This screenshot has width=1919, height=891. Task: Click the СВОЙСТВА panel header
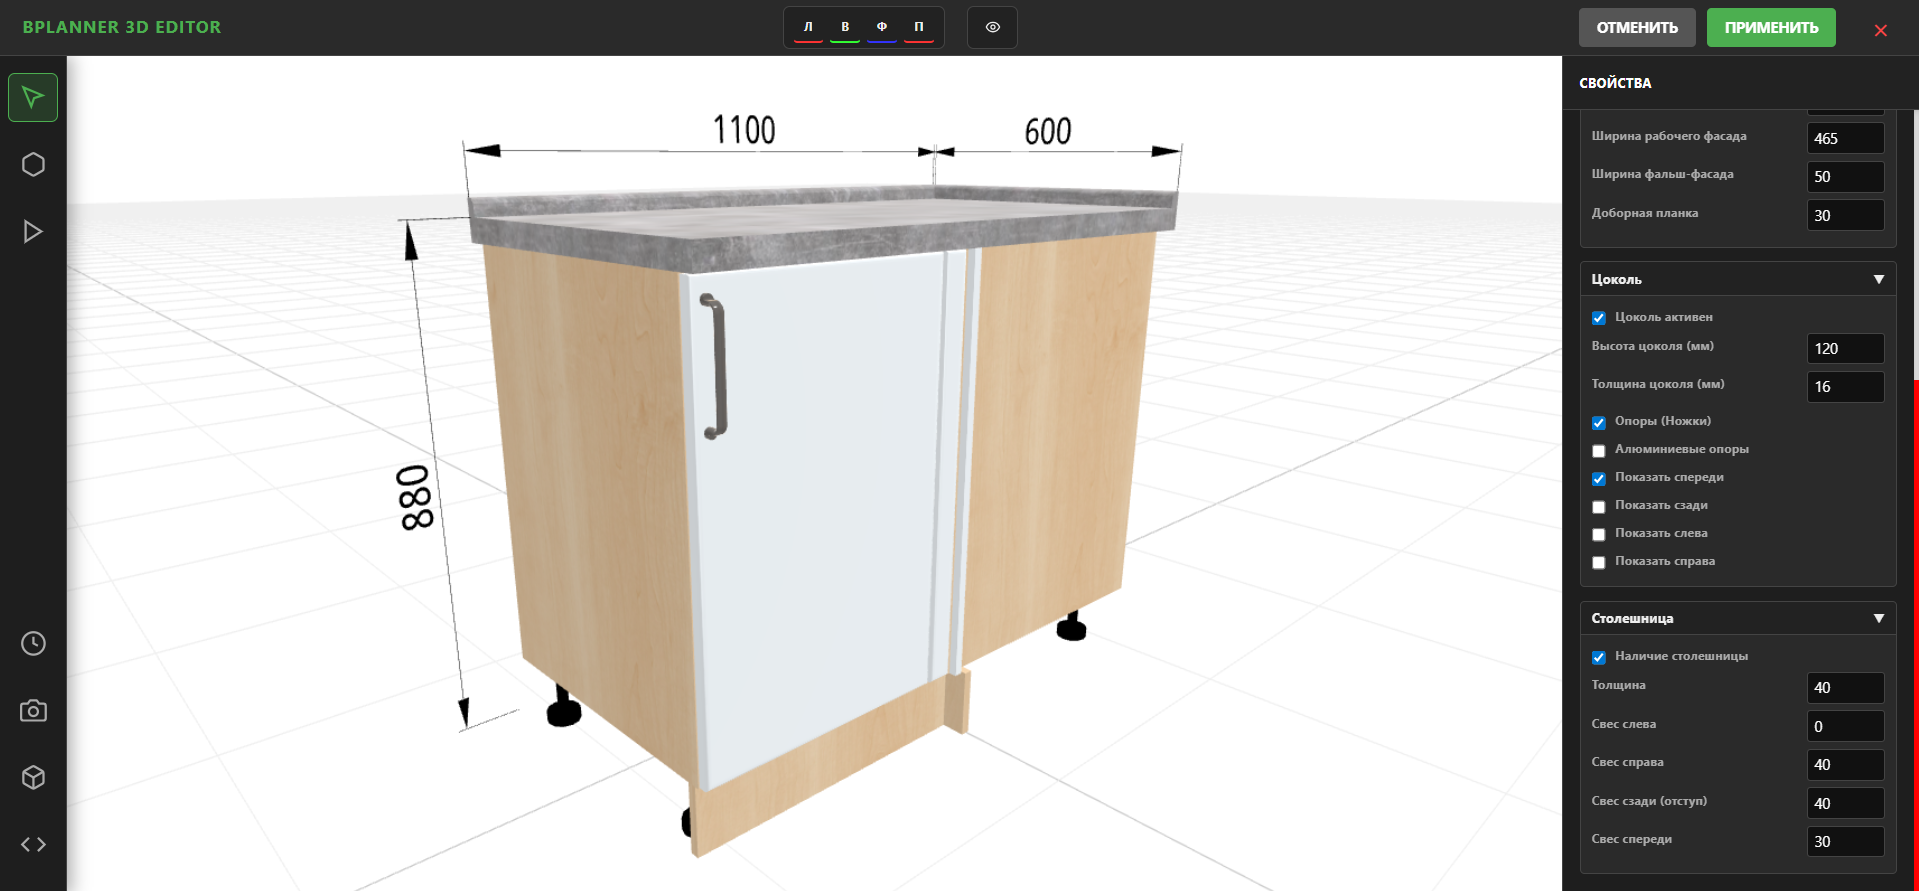[x=1615, y=83]
